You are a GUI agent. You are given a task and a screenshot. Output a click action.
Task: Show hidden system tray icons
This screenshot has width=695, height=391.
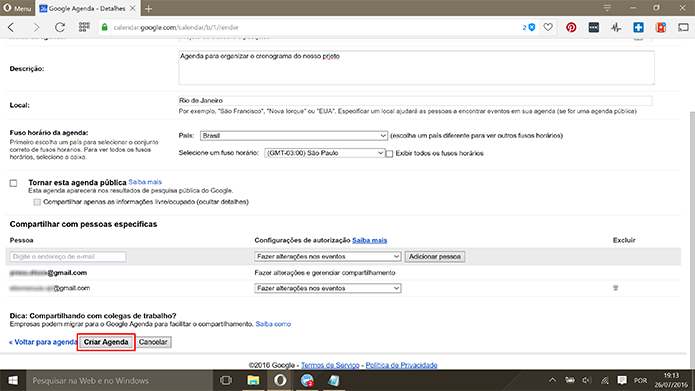552,380
